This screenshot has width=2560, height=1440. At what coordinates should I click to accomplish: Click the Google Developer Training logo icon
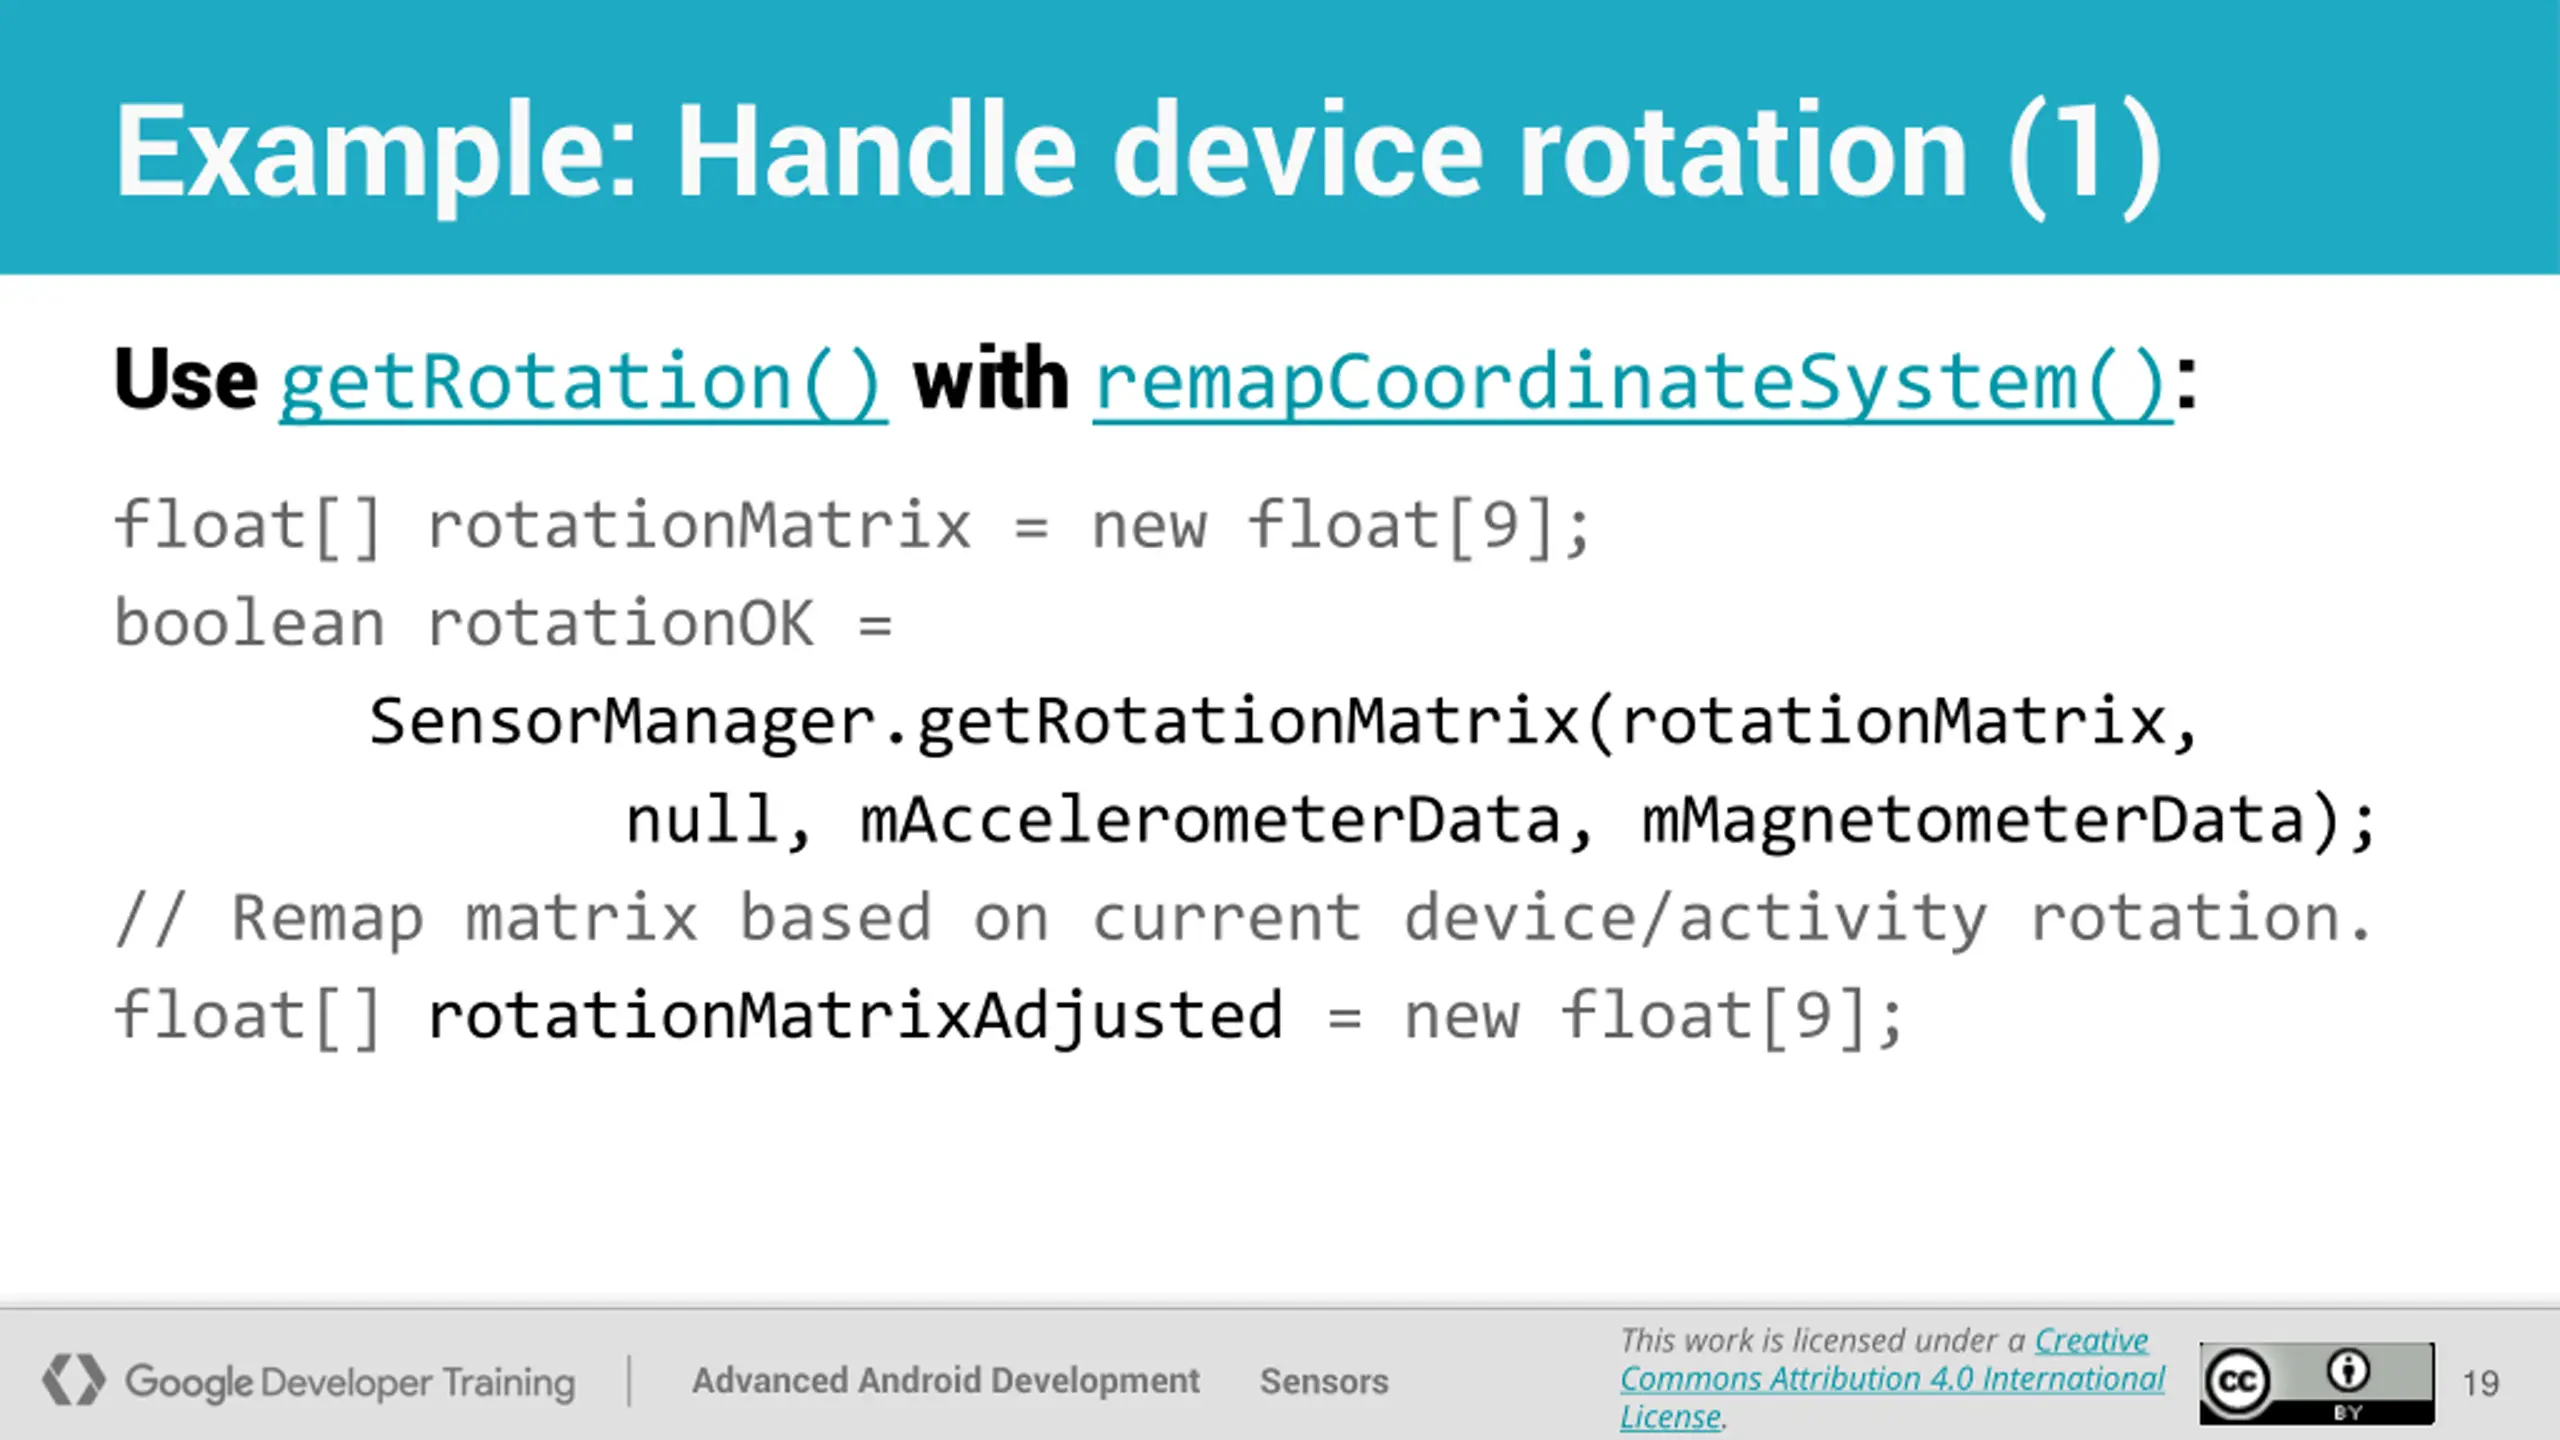[73, 1380]
